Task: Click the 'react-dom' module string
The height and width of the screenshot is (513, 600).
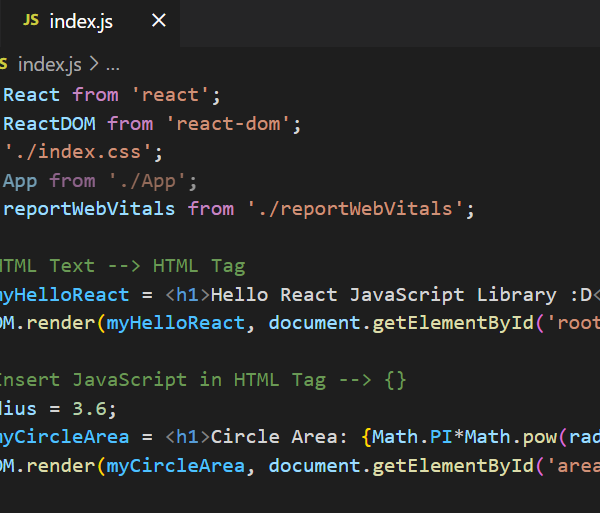Action: coord(233,124)
